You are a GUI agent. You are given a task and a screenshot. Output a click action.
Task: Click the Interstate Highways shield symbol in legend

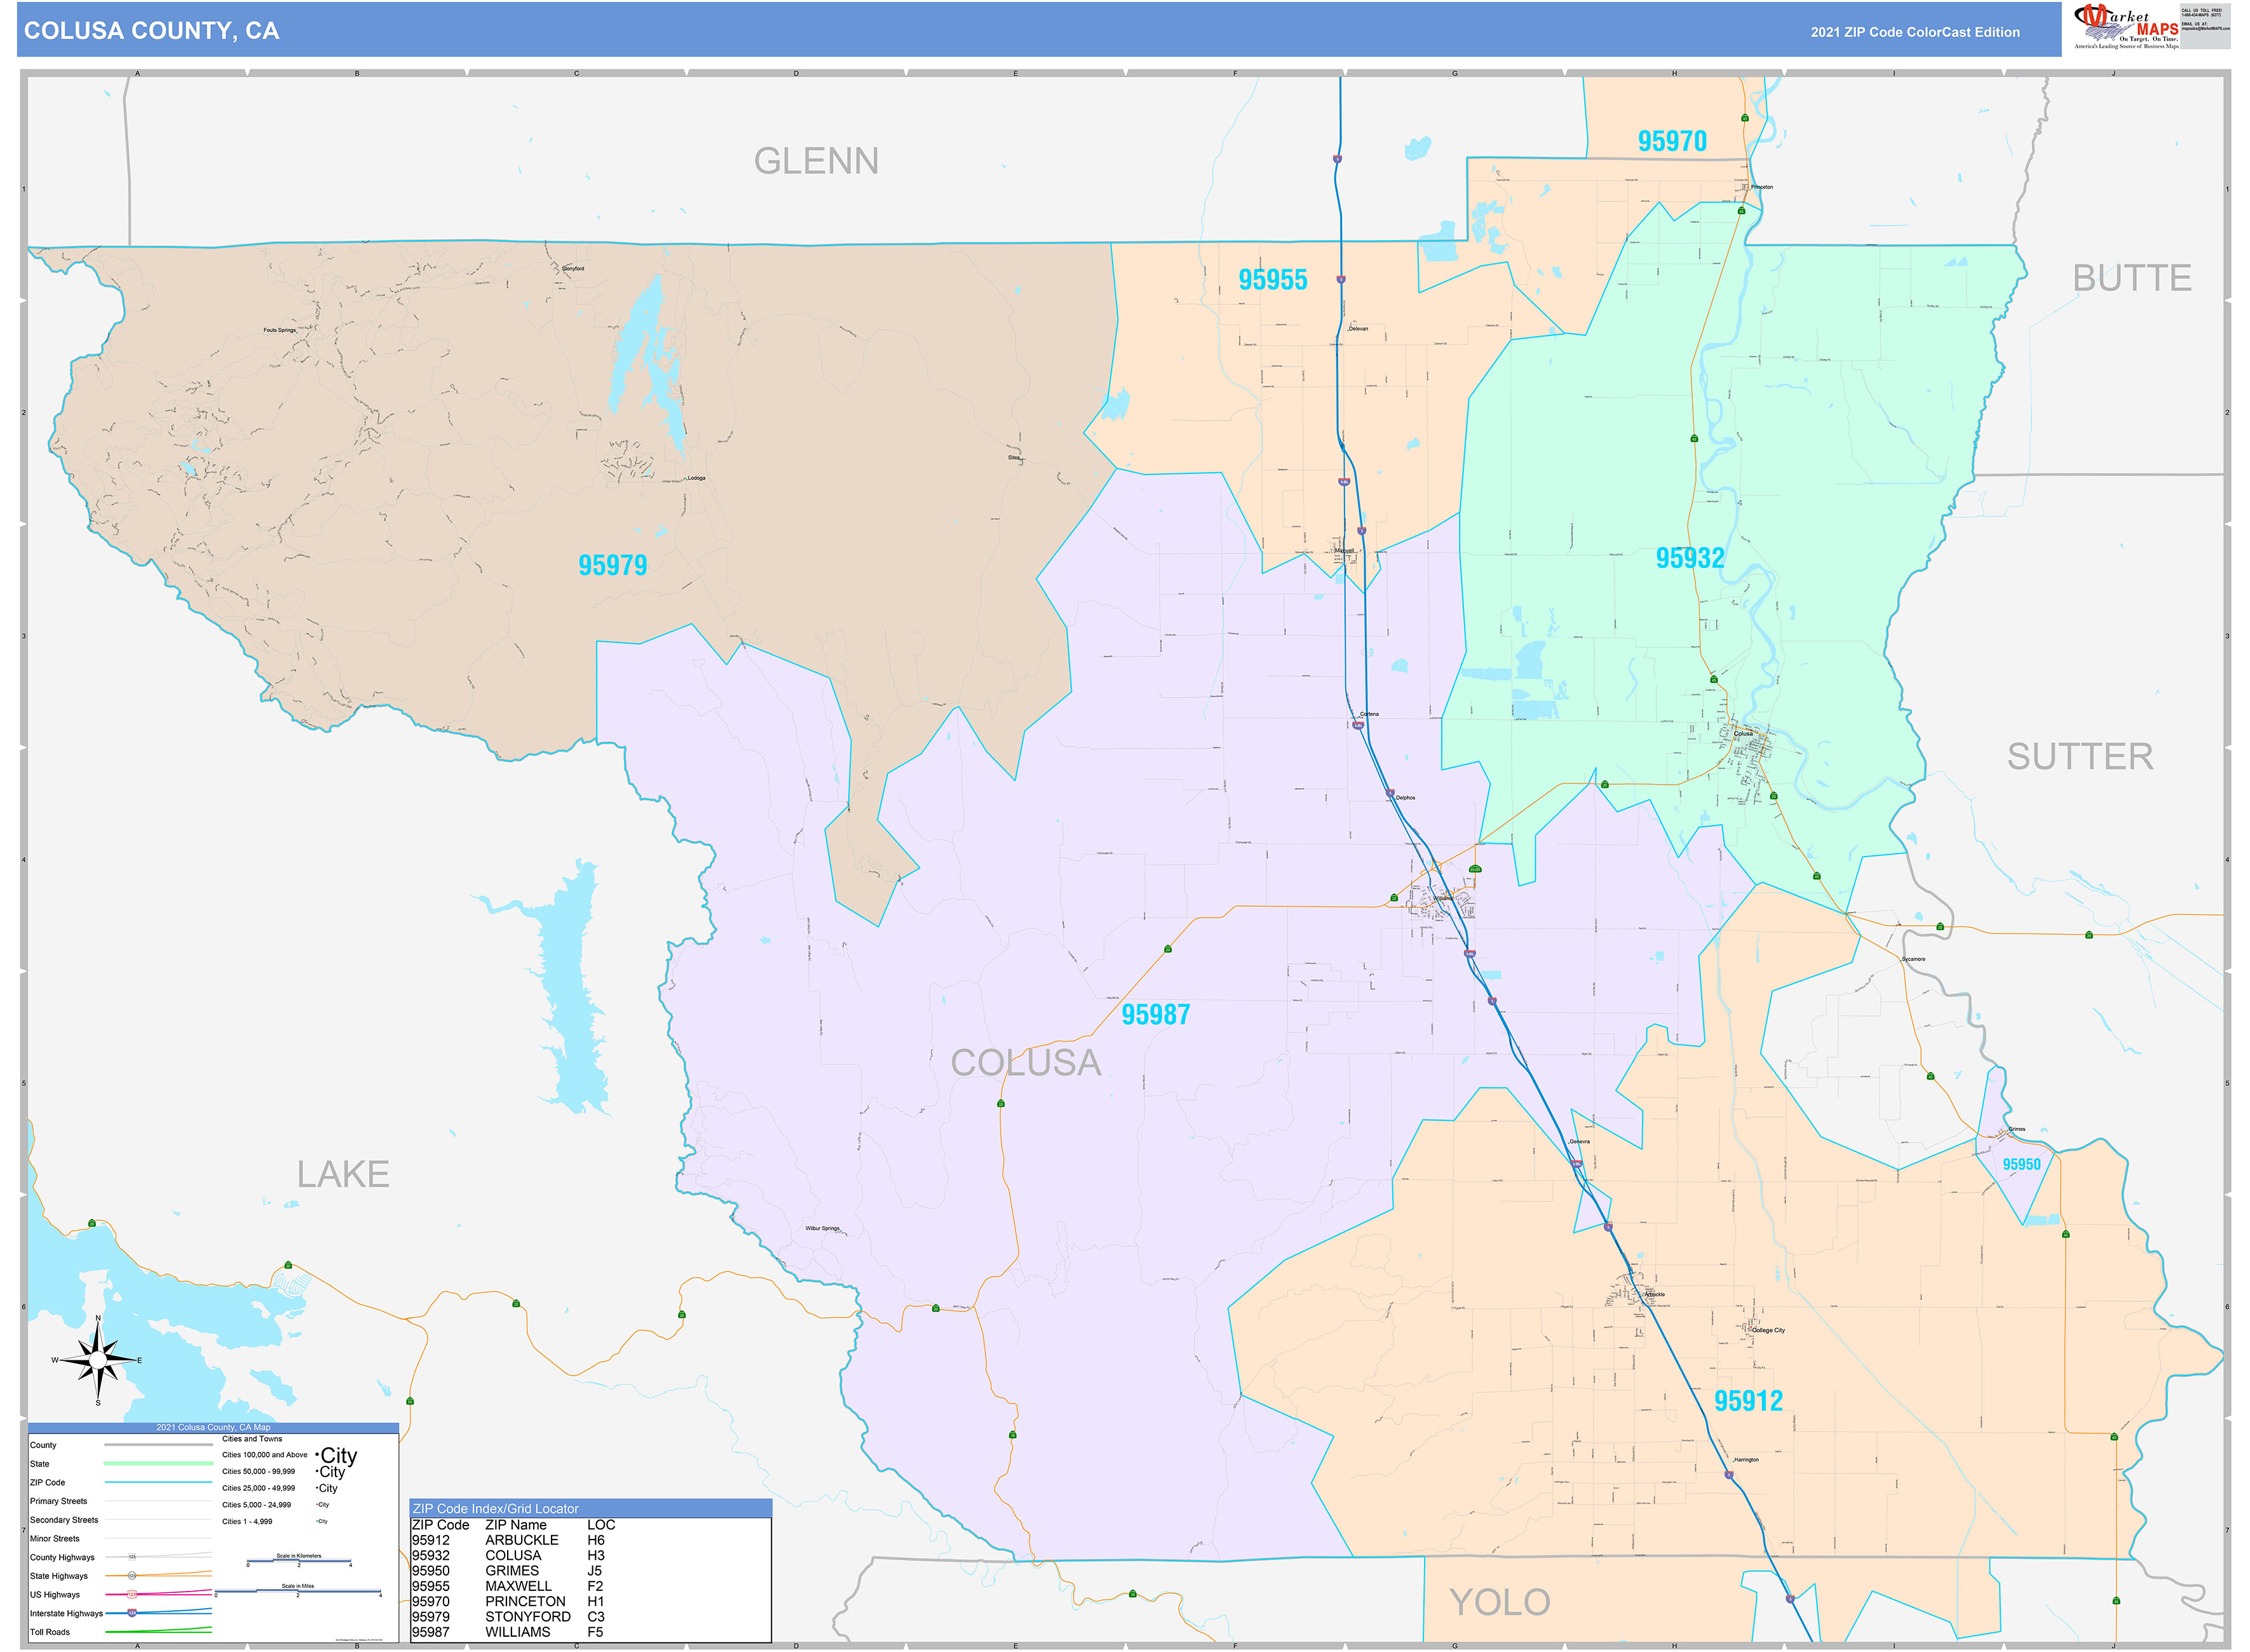[131, 1613]
